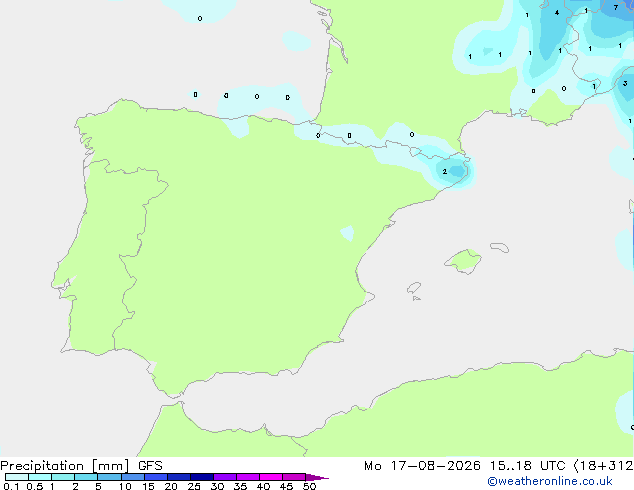Viewport: 634px width, 490px height.
Task: Click the "(18+312" forecast run label
Action: coord(603,466)
